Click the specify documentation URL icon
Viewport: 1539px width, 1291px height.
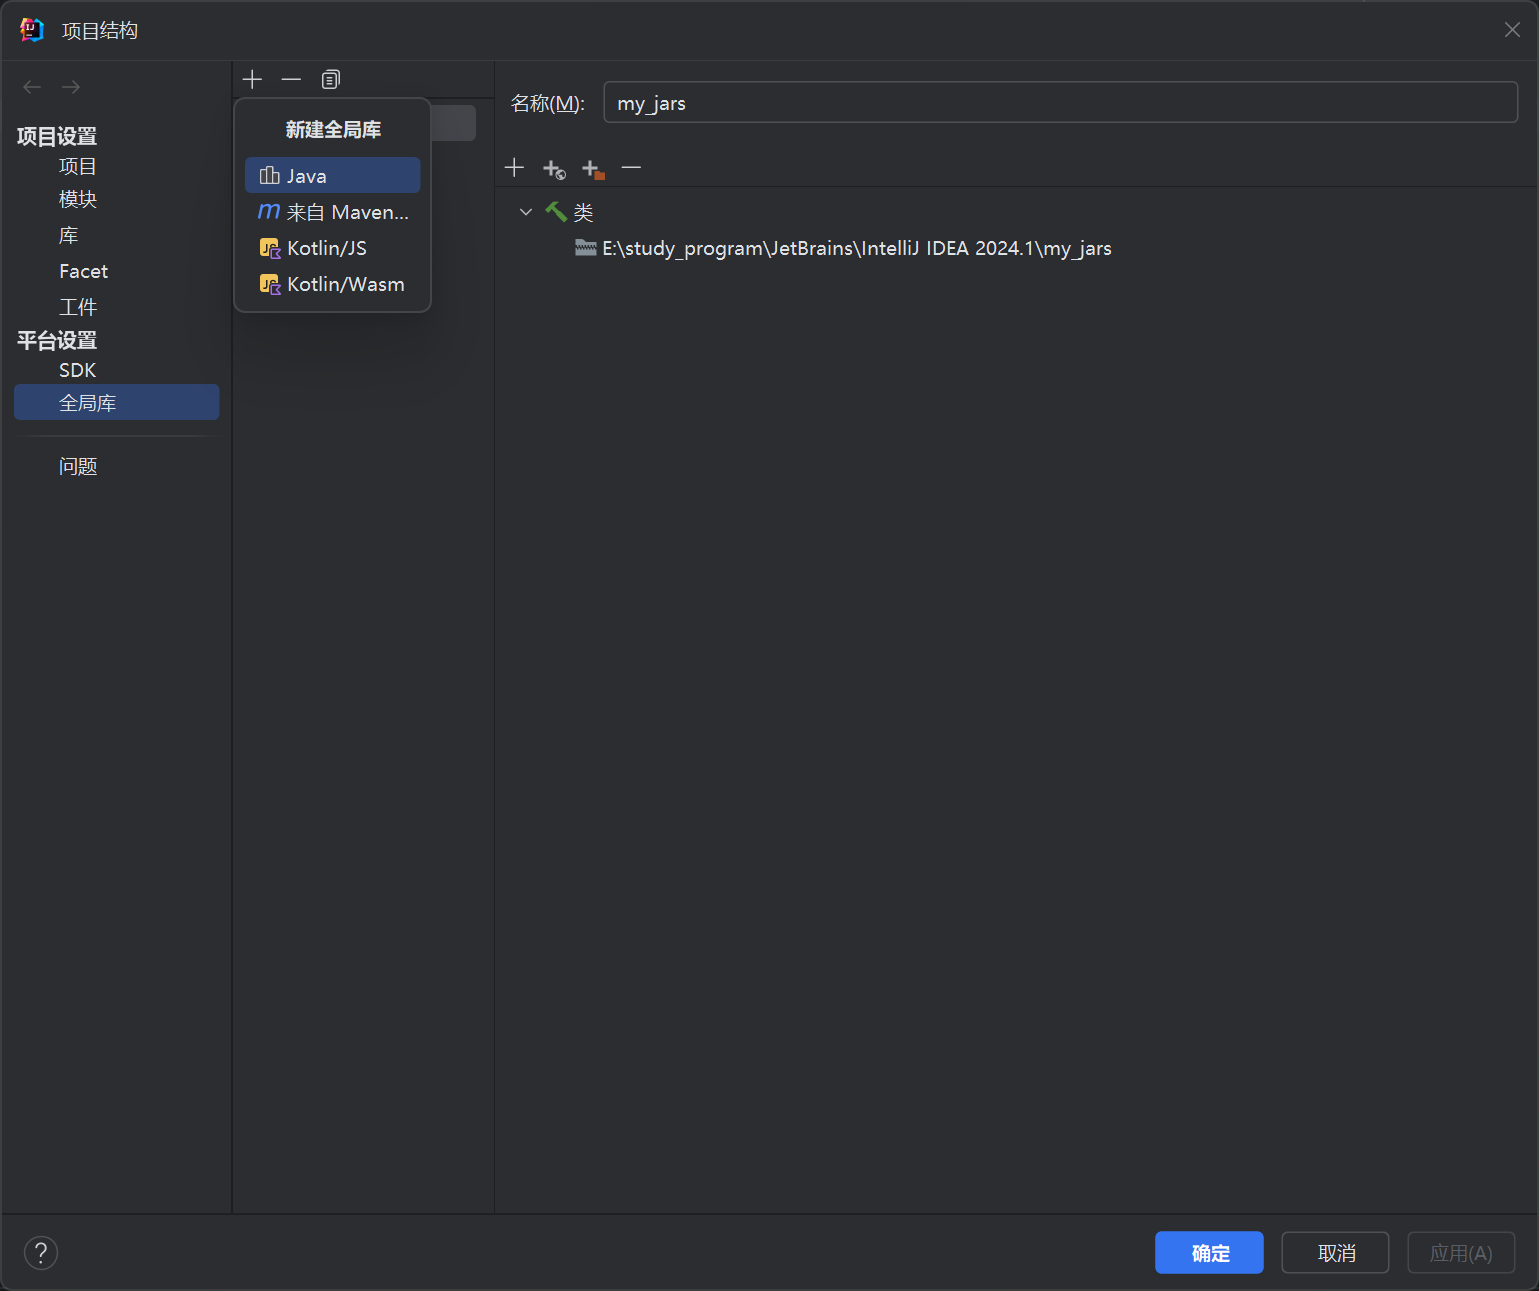click(x=554, y=169)
